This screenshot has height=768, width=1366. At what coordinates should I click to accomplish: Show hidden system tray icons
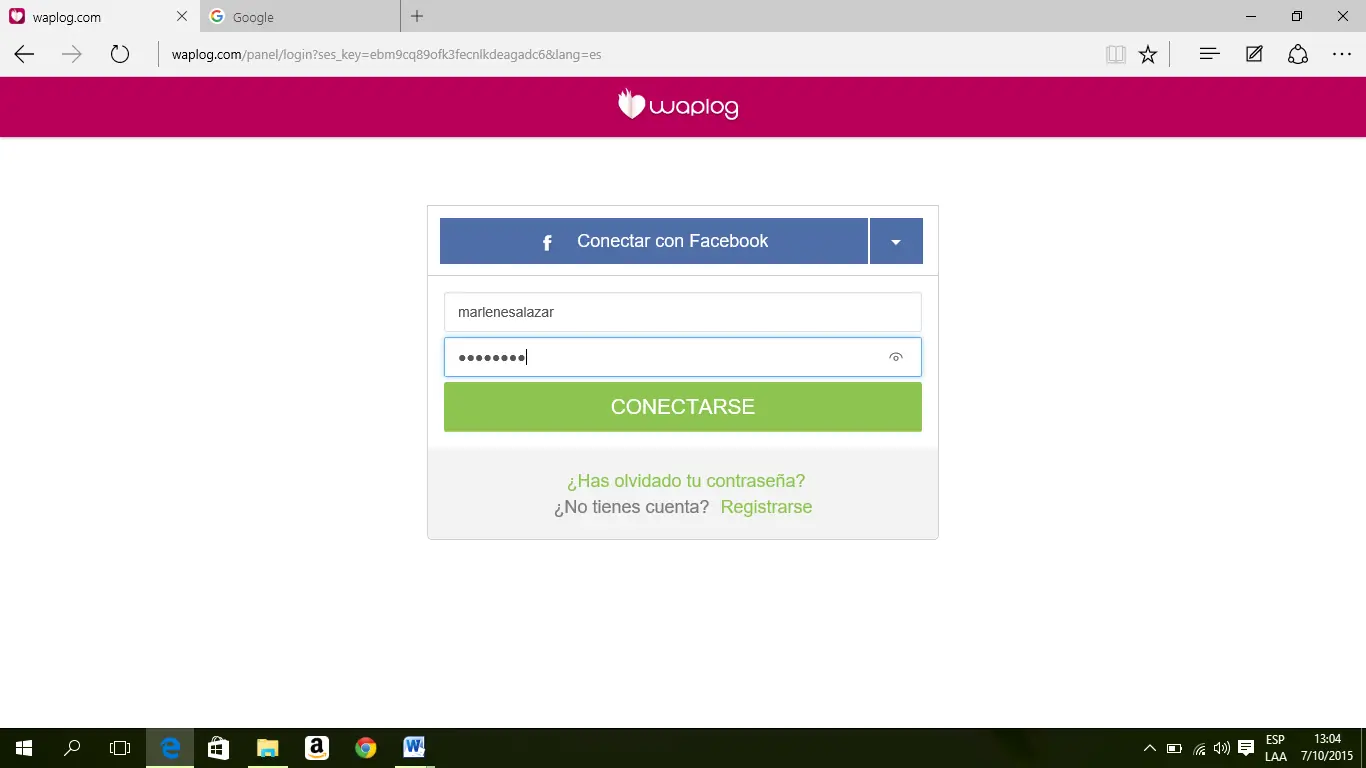1150,748
